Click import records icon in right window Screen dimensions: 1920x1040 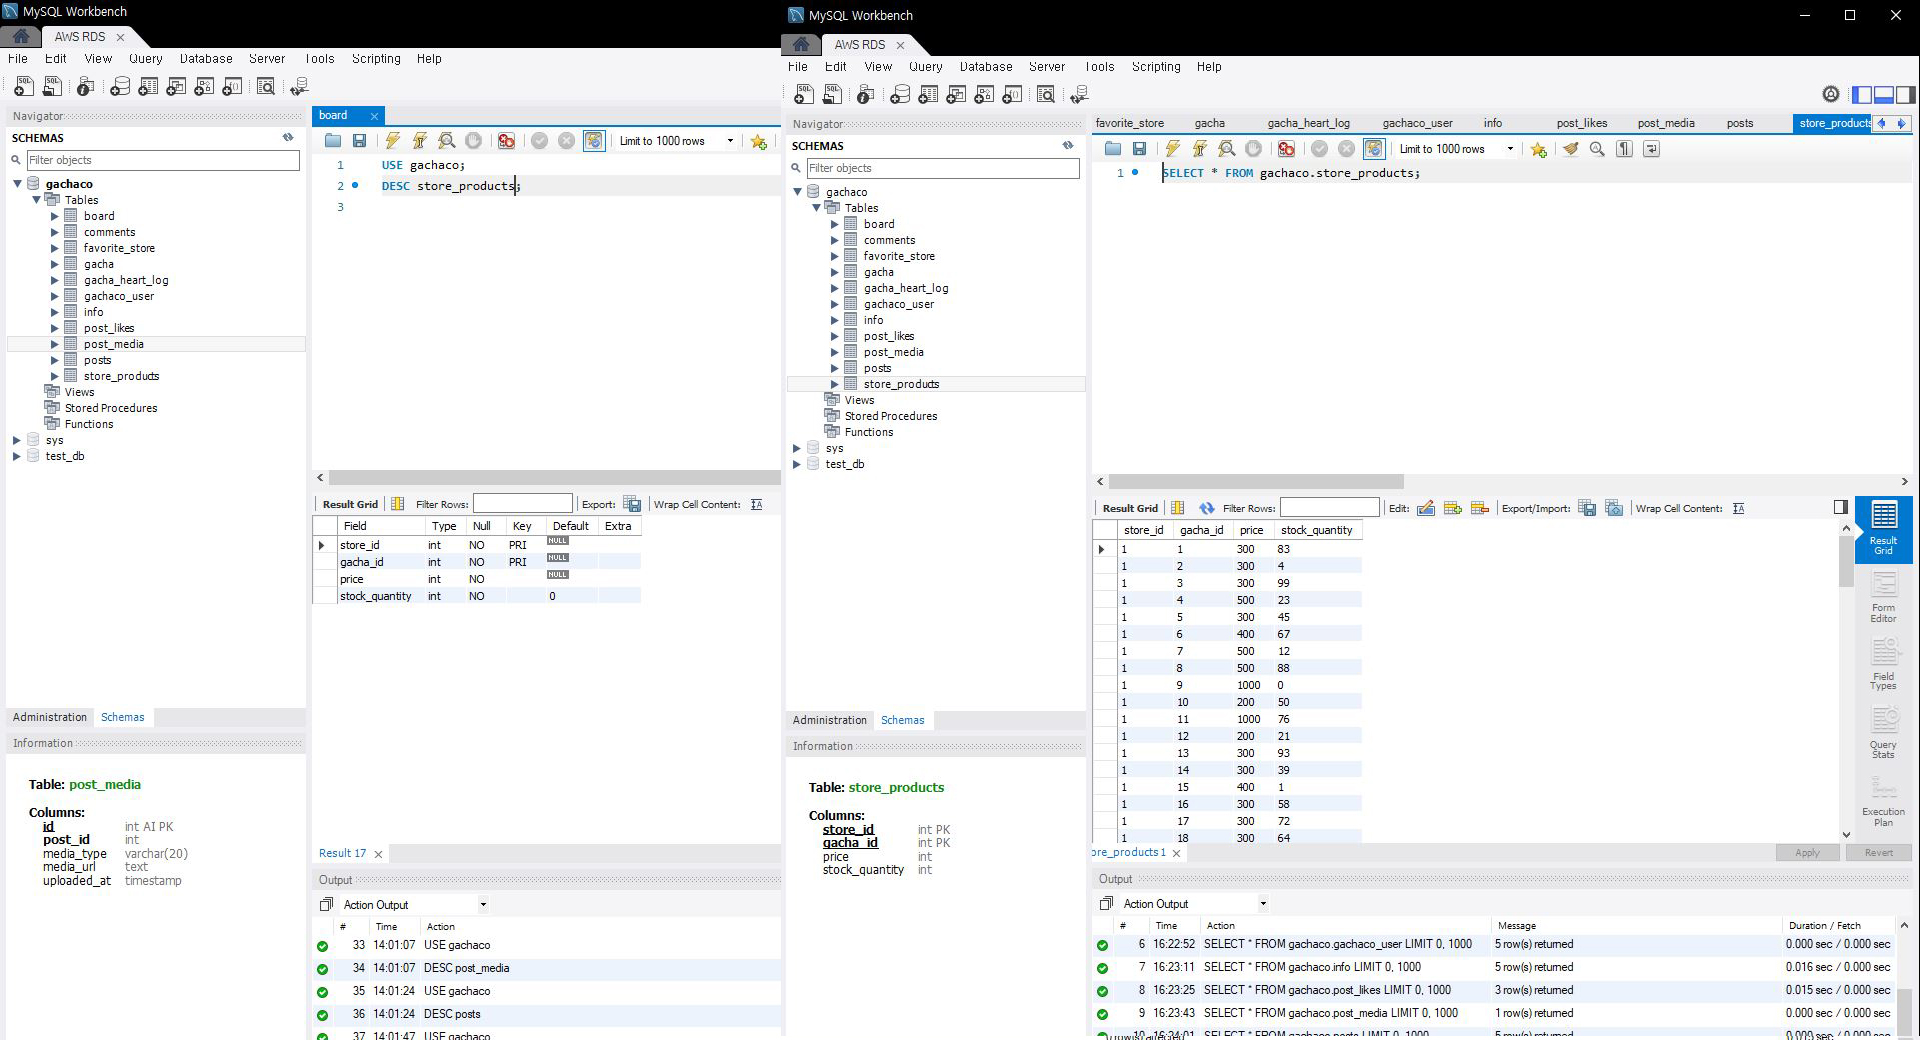coord(1614,508)
